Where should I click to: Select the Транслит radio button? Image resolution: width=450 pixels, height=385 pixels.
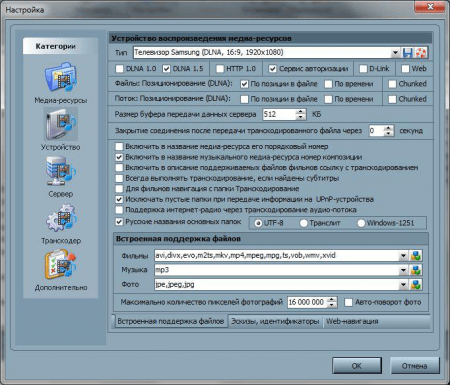tap(303, 223)
